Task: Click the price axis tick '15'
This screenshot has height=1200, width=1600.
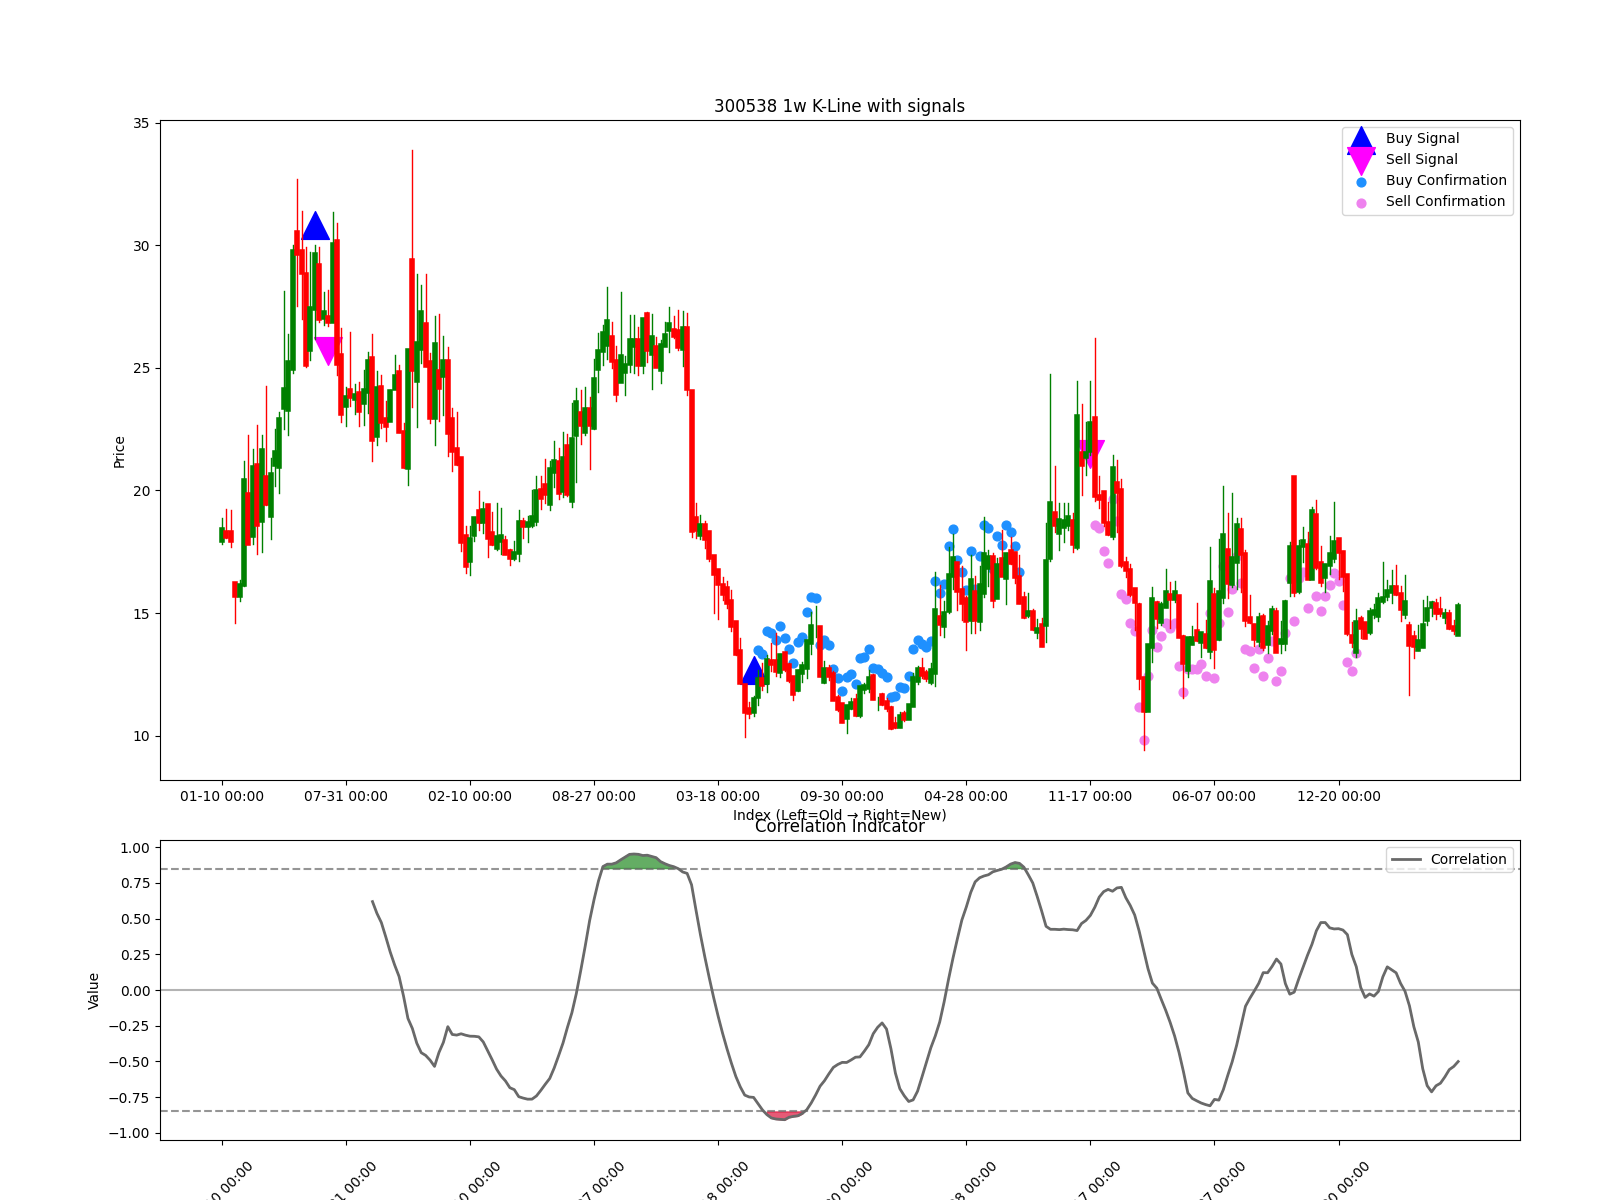Action: coord(141,614)
